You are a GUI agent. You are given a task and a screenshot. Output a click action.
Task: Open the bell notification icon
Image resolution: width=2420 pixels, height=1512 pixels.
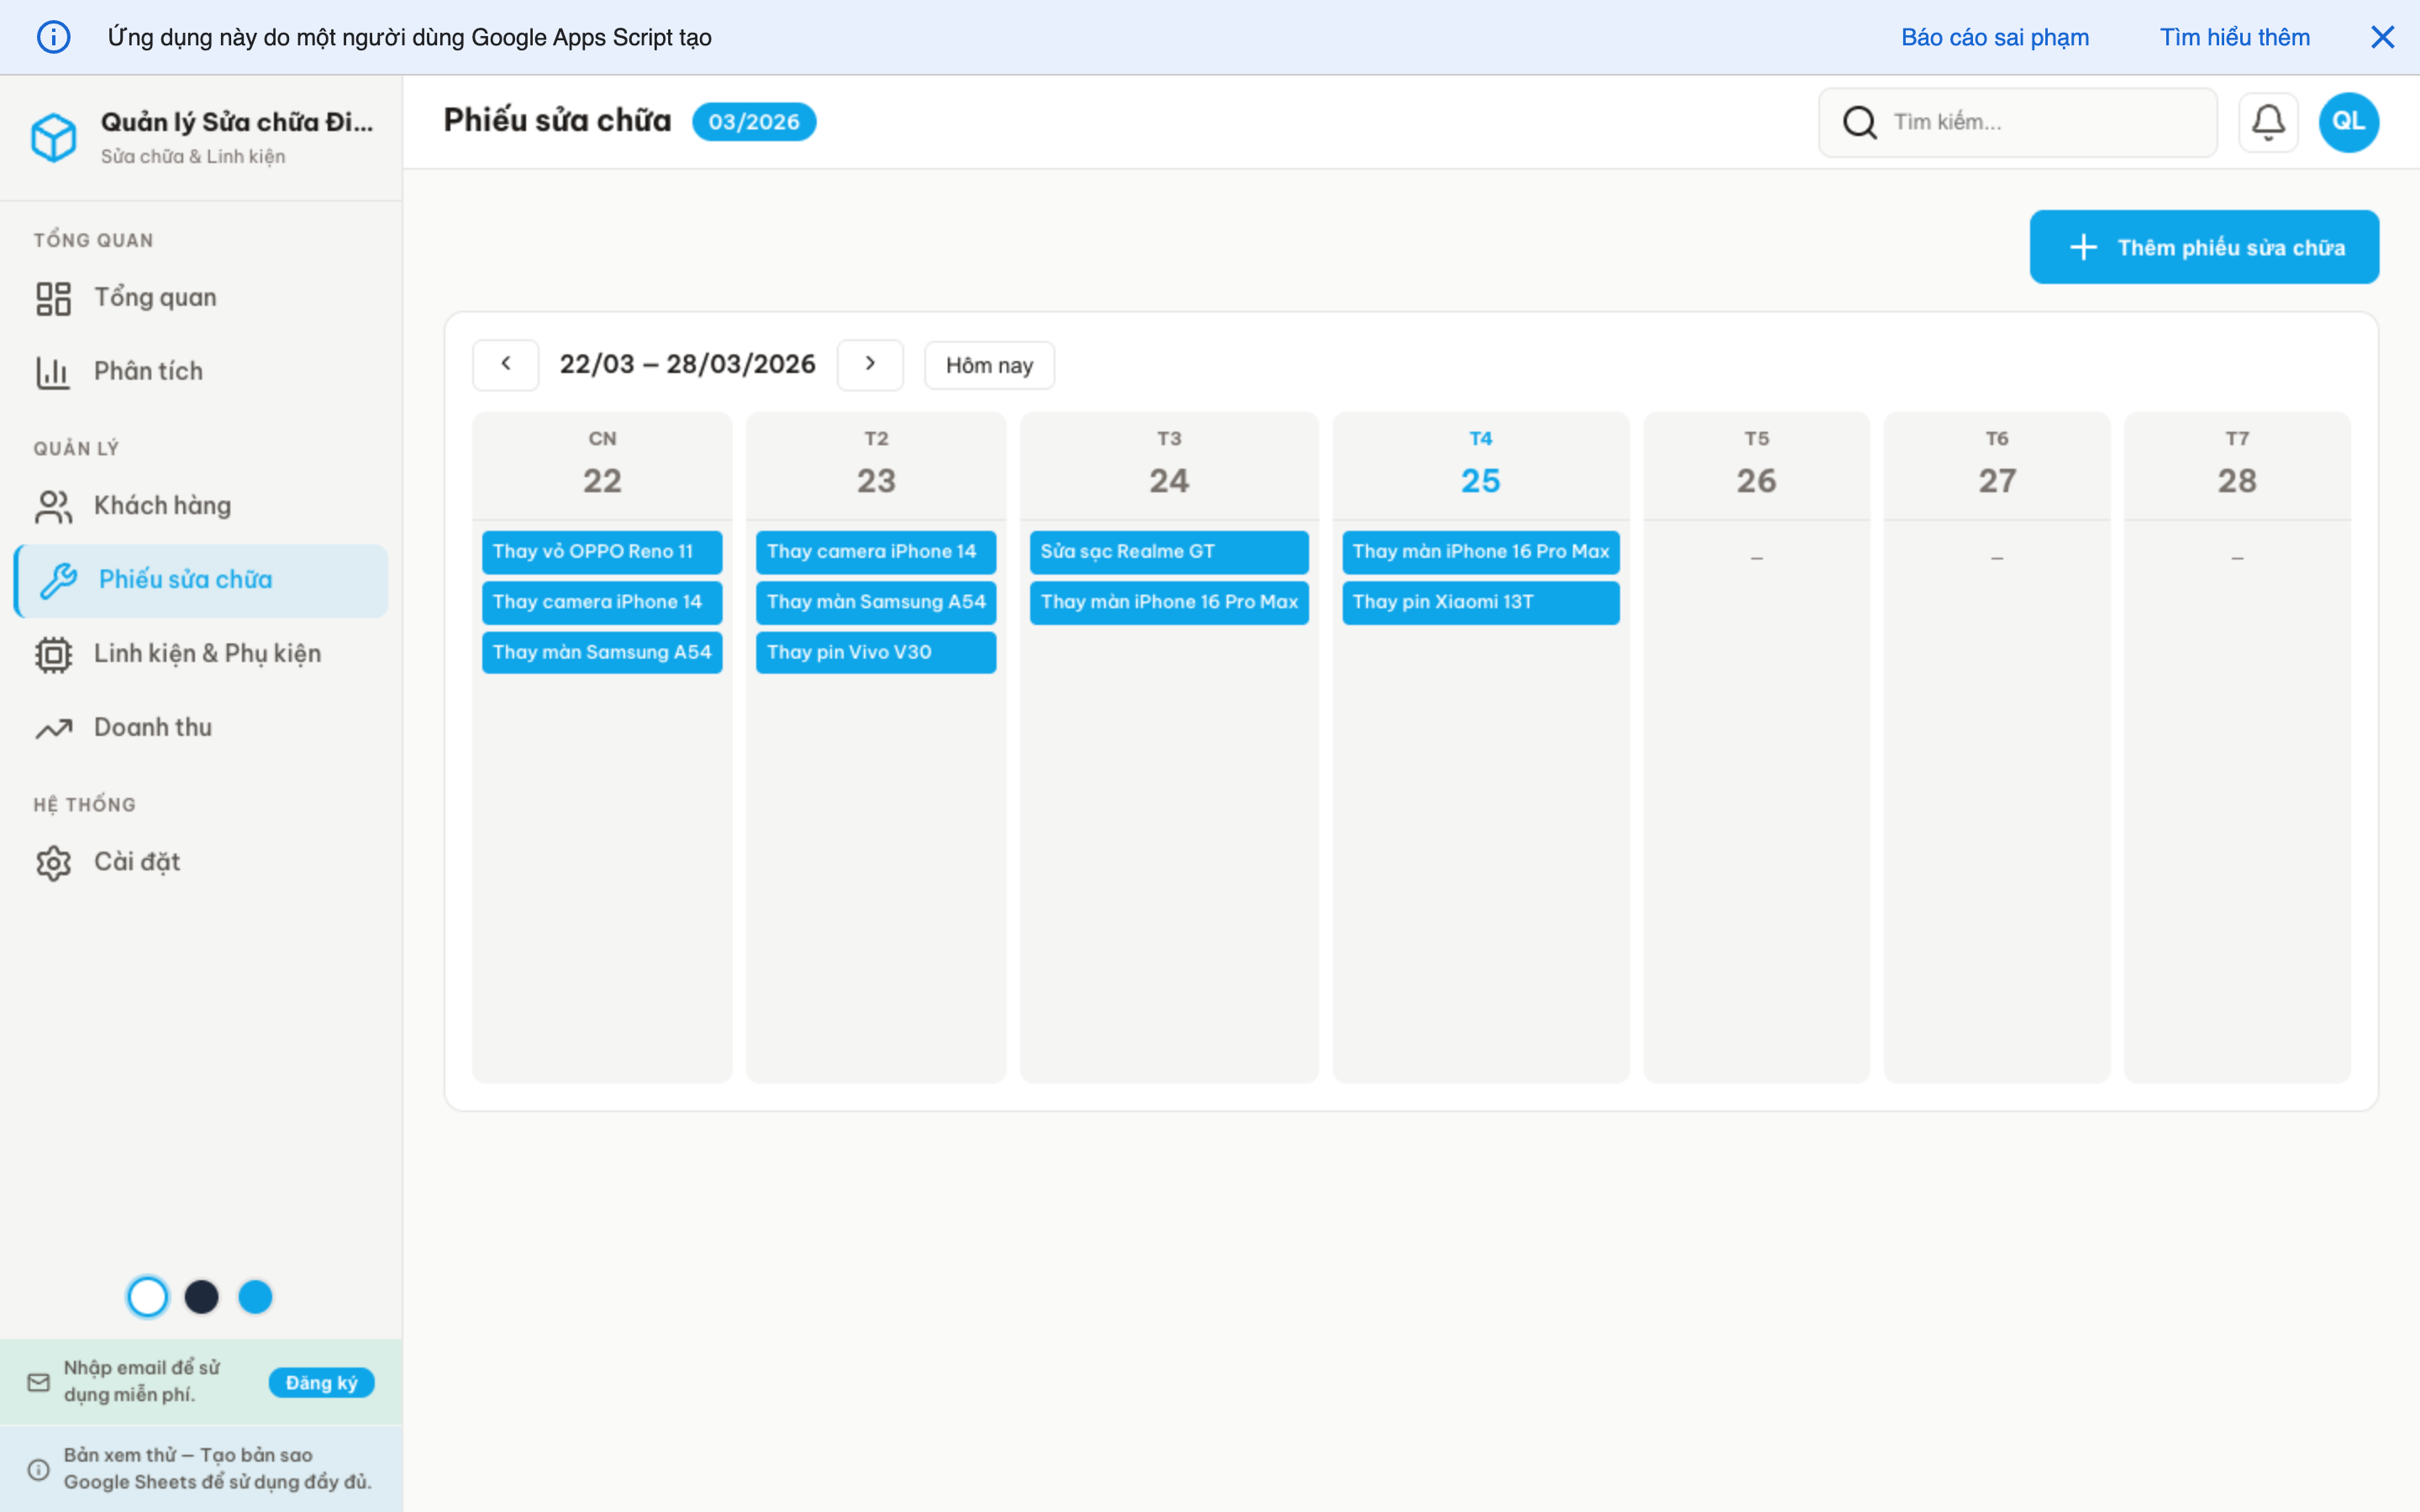(x=2268, y=121)
